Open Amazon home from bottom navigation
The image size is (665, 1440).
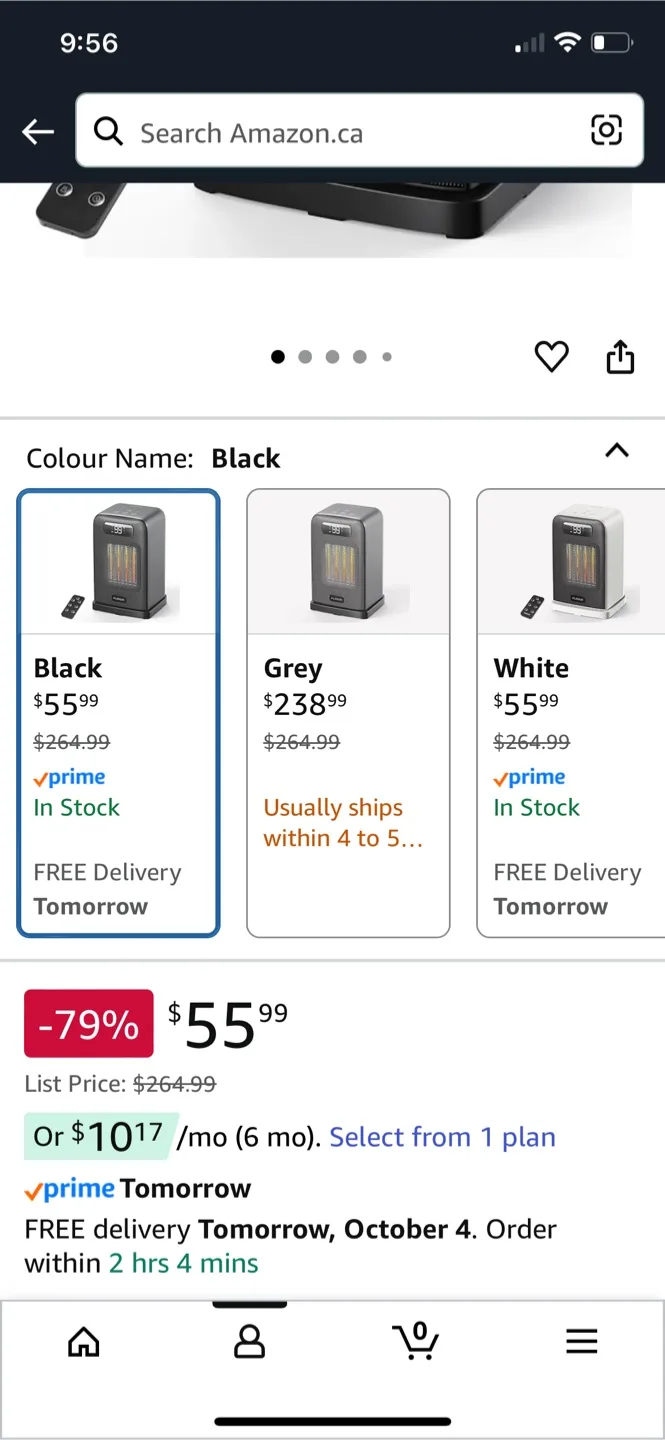[84, 1342]
